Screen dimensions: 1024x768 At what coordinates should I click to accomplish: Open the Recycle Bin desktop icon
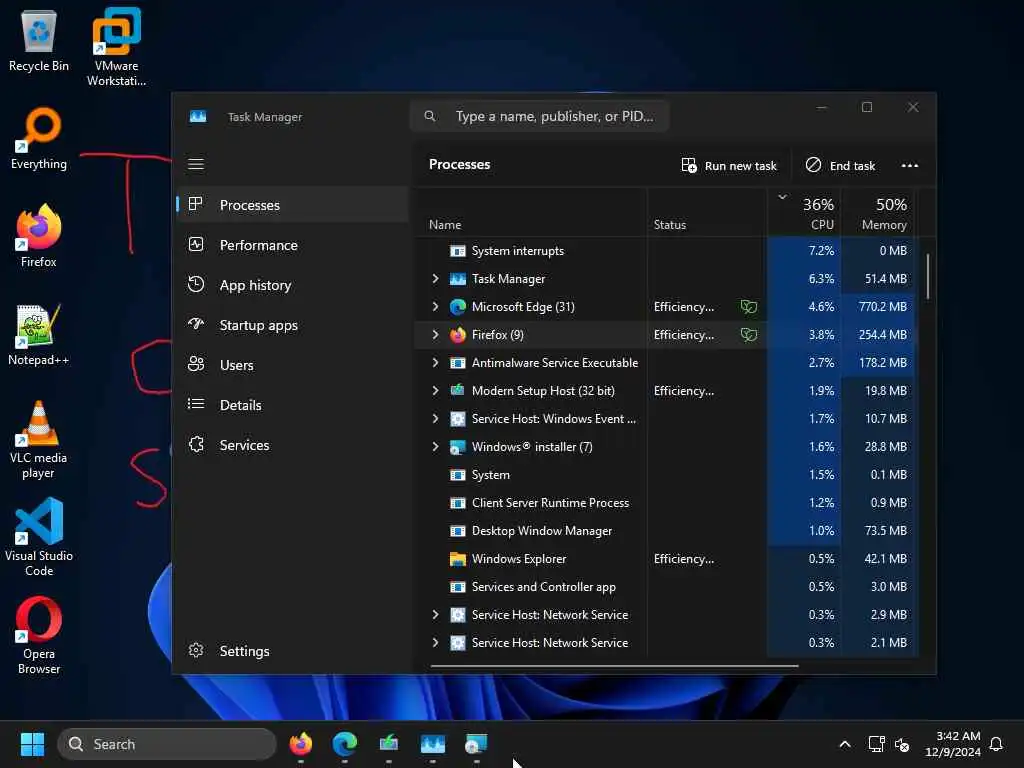pos(39,40)
